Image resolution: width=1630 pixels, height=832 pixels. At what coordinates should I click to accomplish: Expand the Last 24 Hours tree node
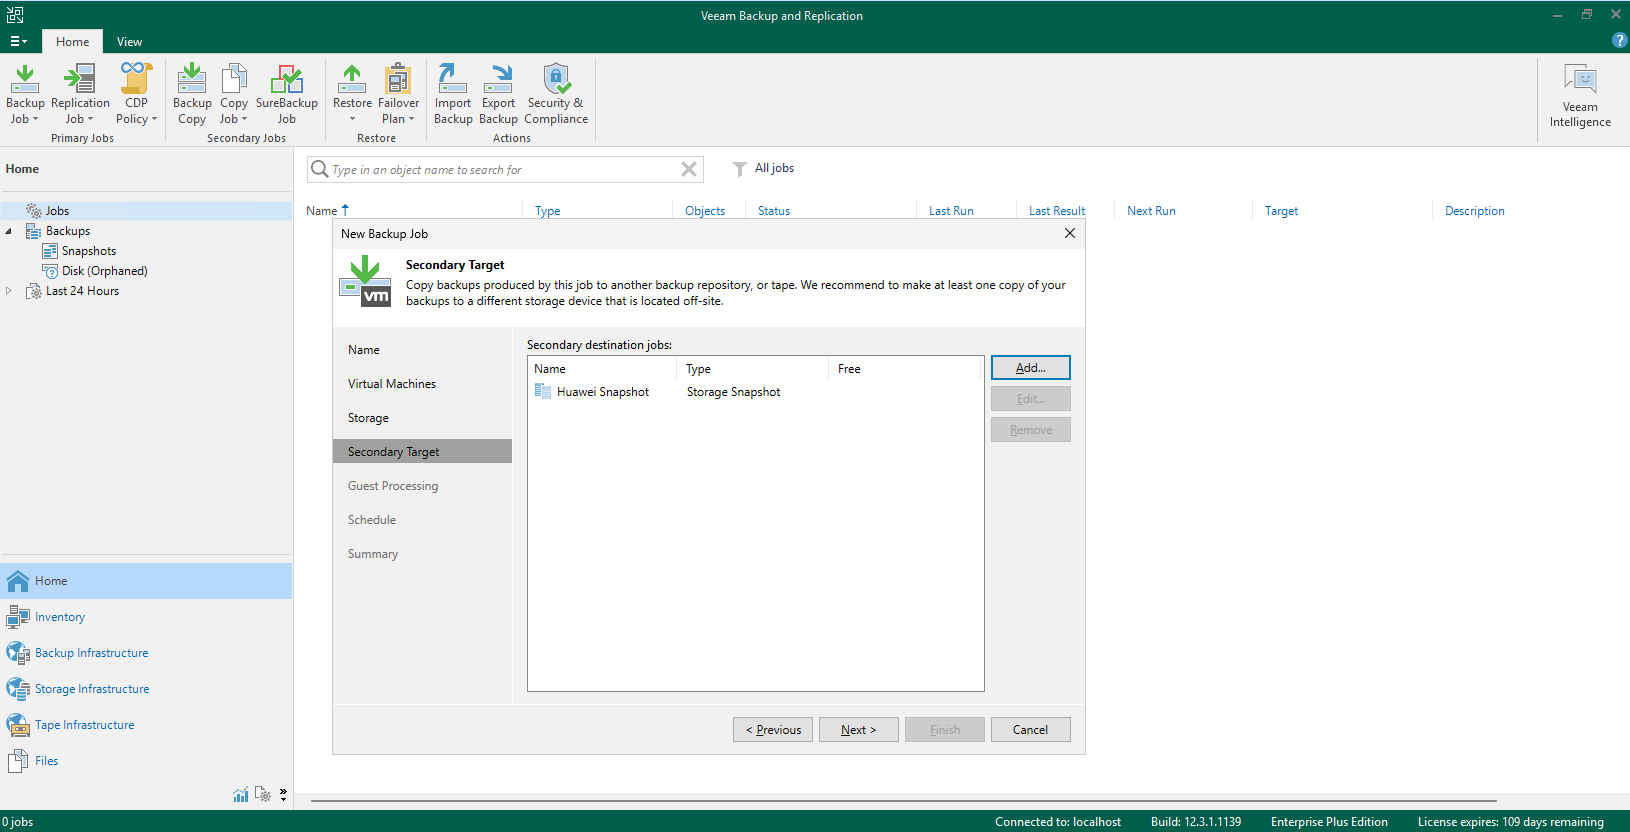click(9, 291)
